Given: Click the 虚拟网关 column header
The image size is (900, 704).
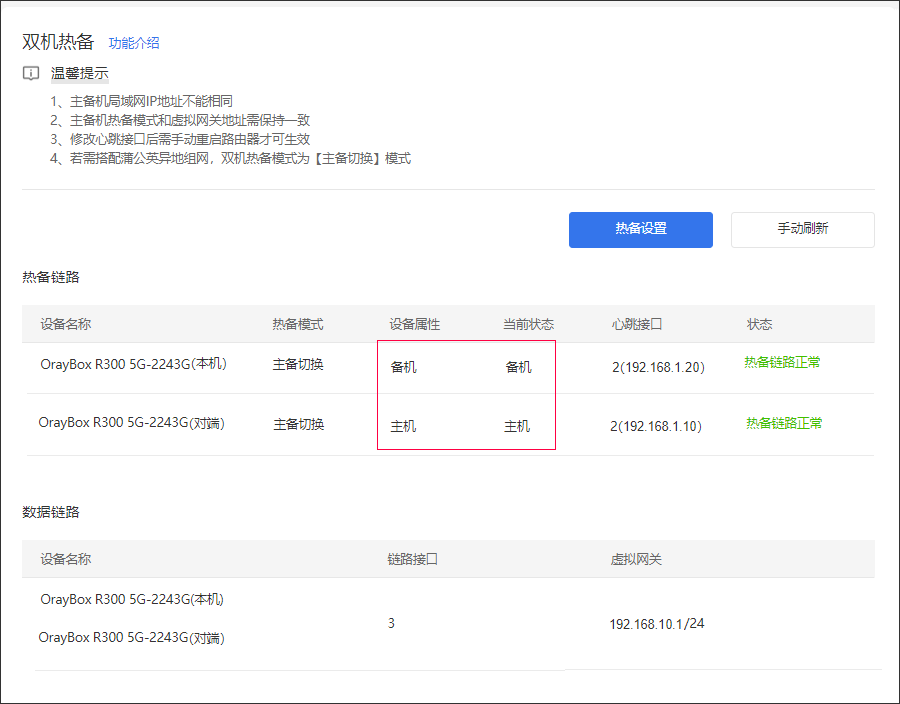Looking at the screenshot, I should tap(636, 559).
